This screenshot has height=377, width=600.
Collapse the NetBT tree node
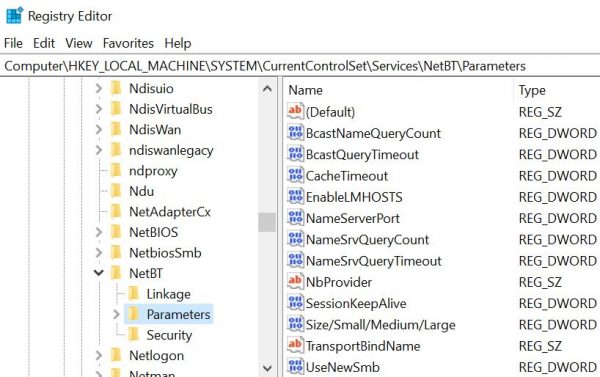(99, 273)
